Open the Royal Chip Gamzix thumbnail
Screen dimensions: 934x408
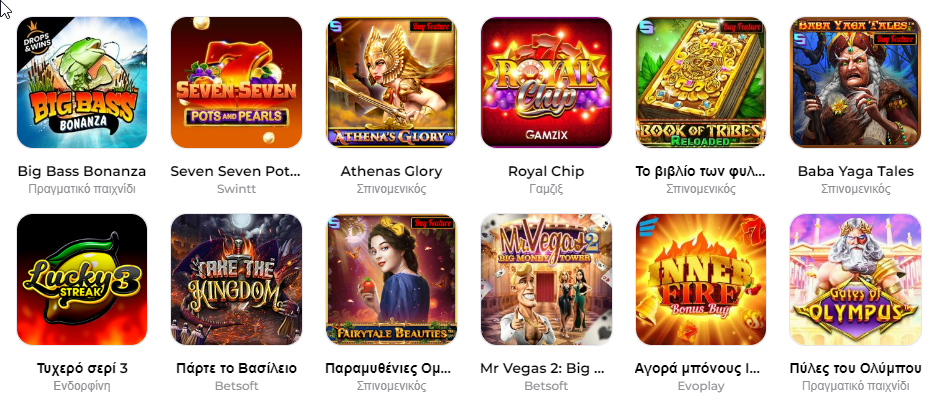coord(546,82)
